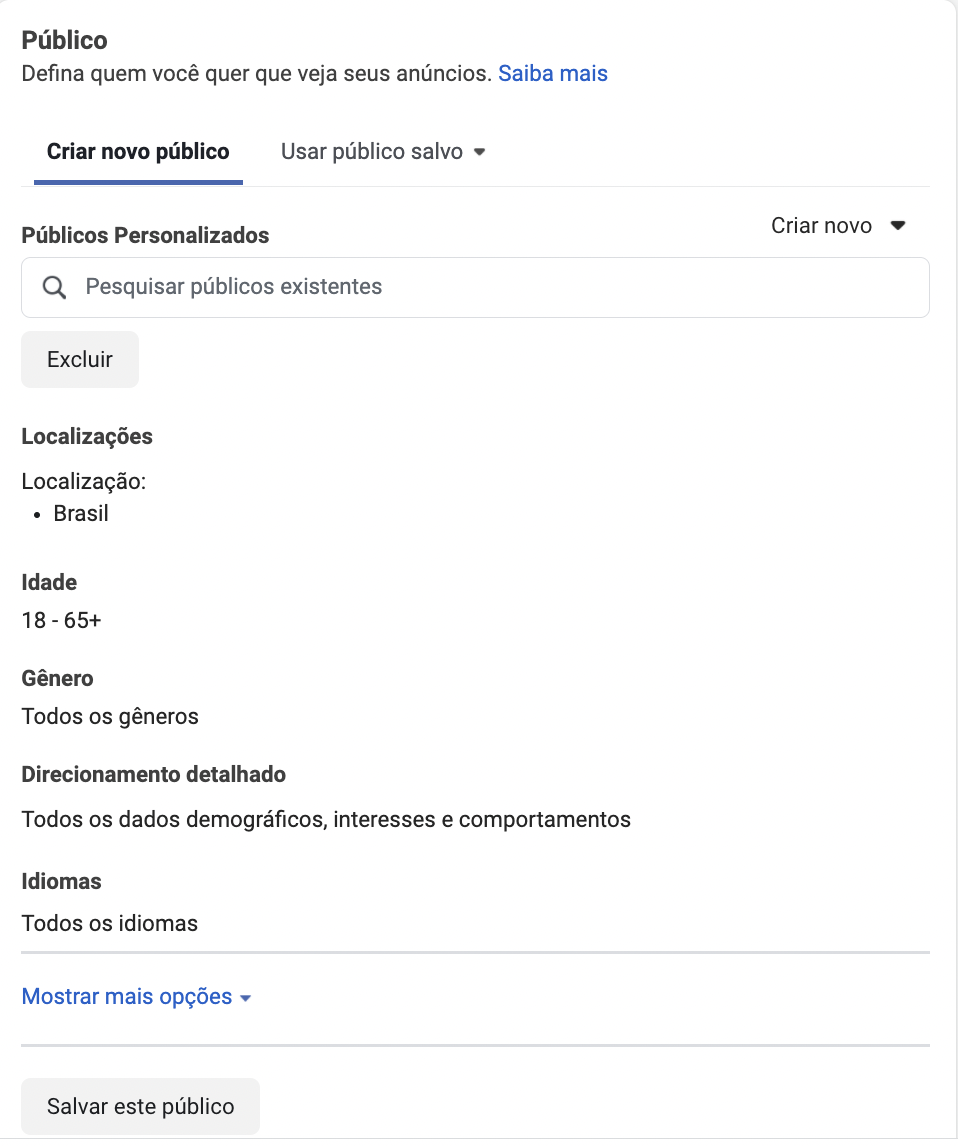Switch to the Criar novo público tab
This screenshot has height=1146, width=958.
pos(138,152)
